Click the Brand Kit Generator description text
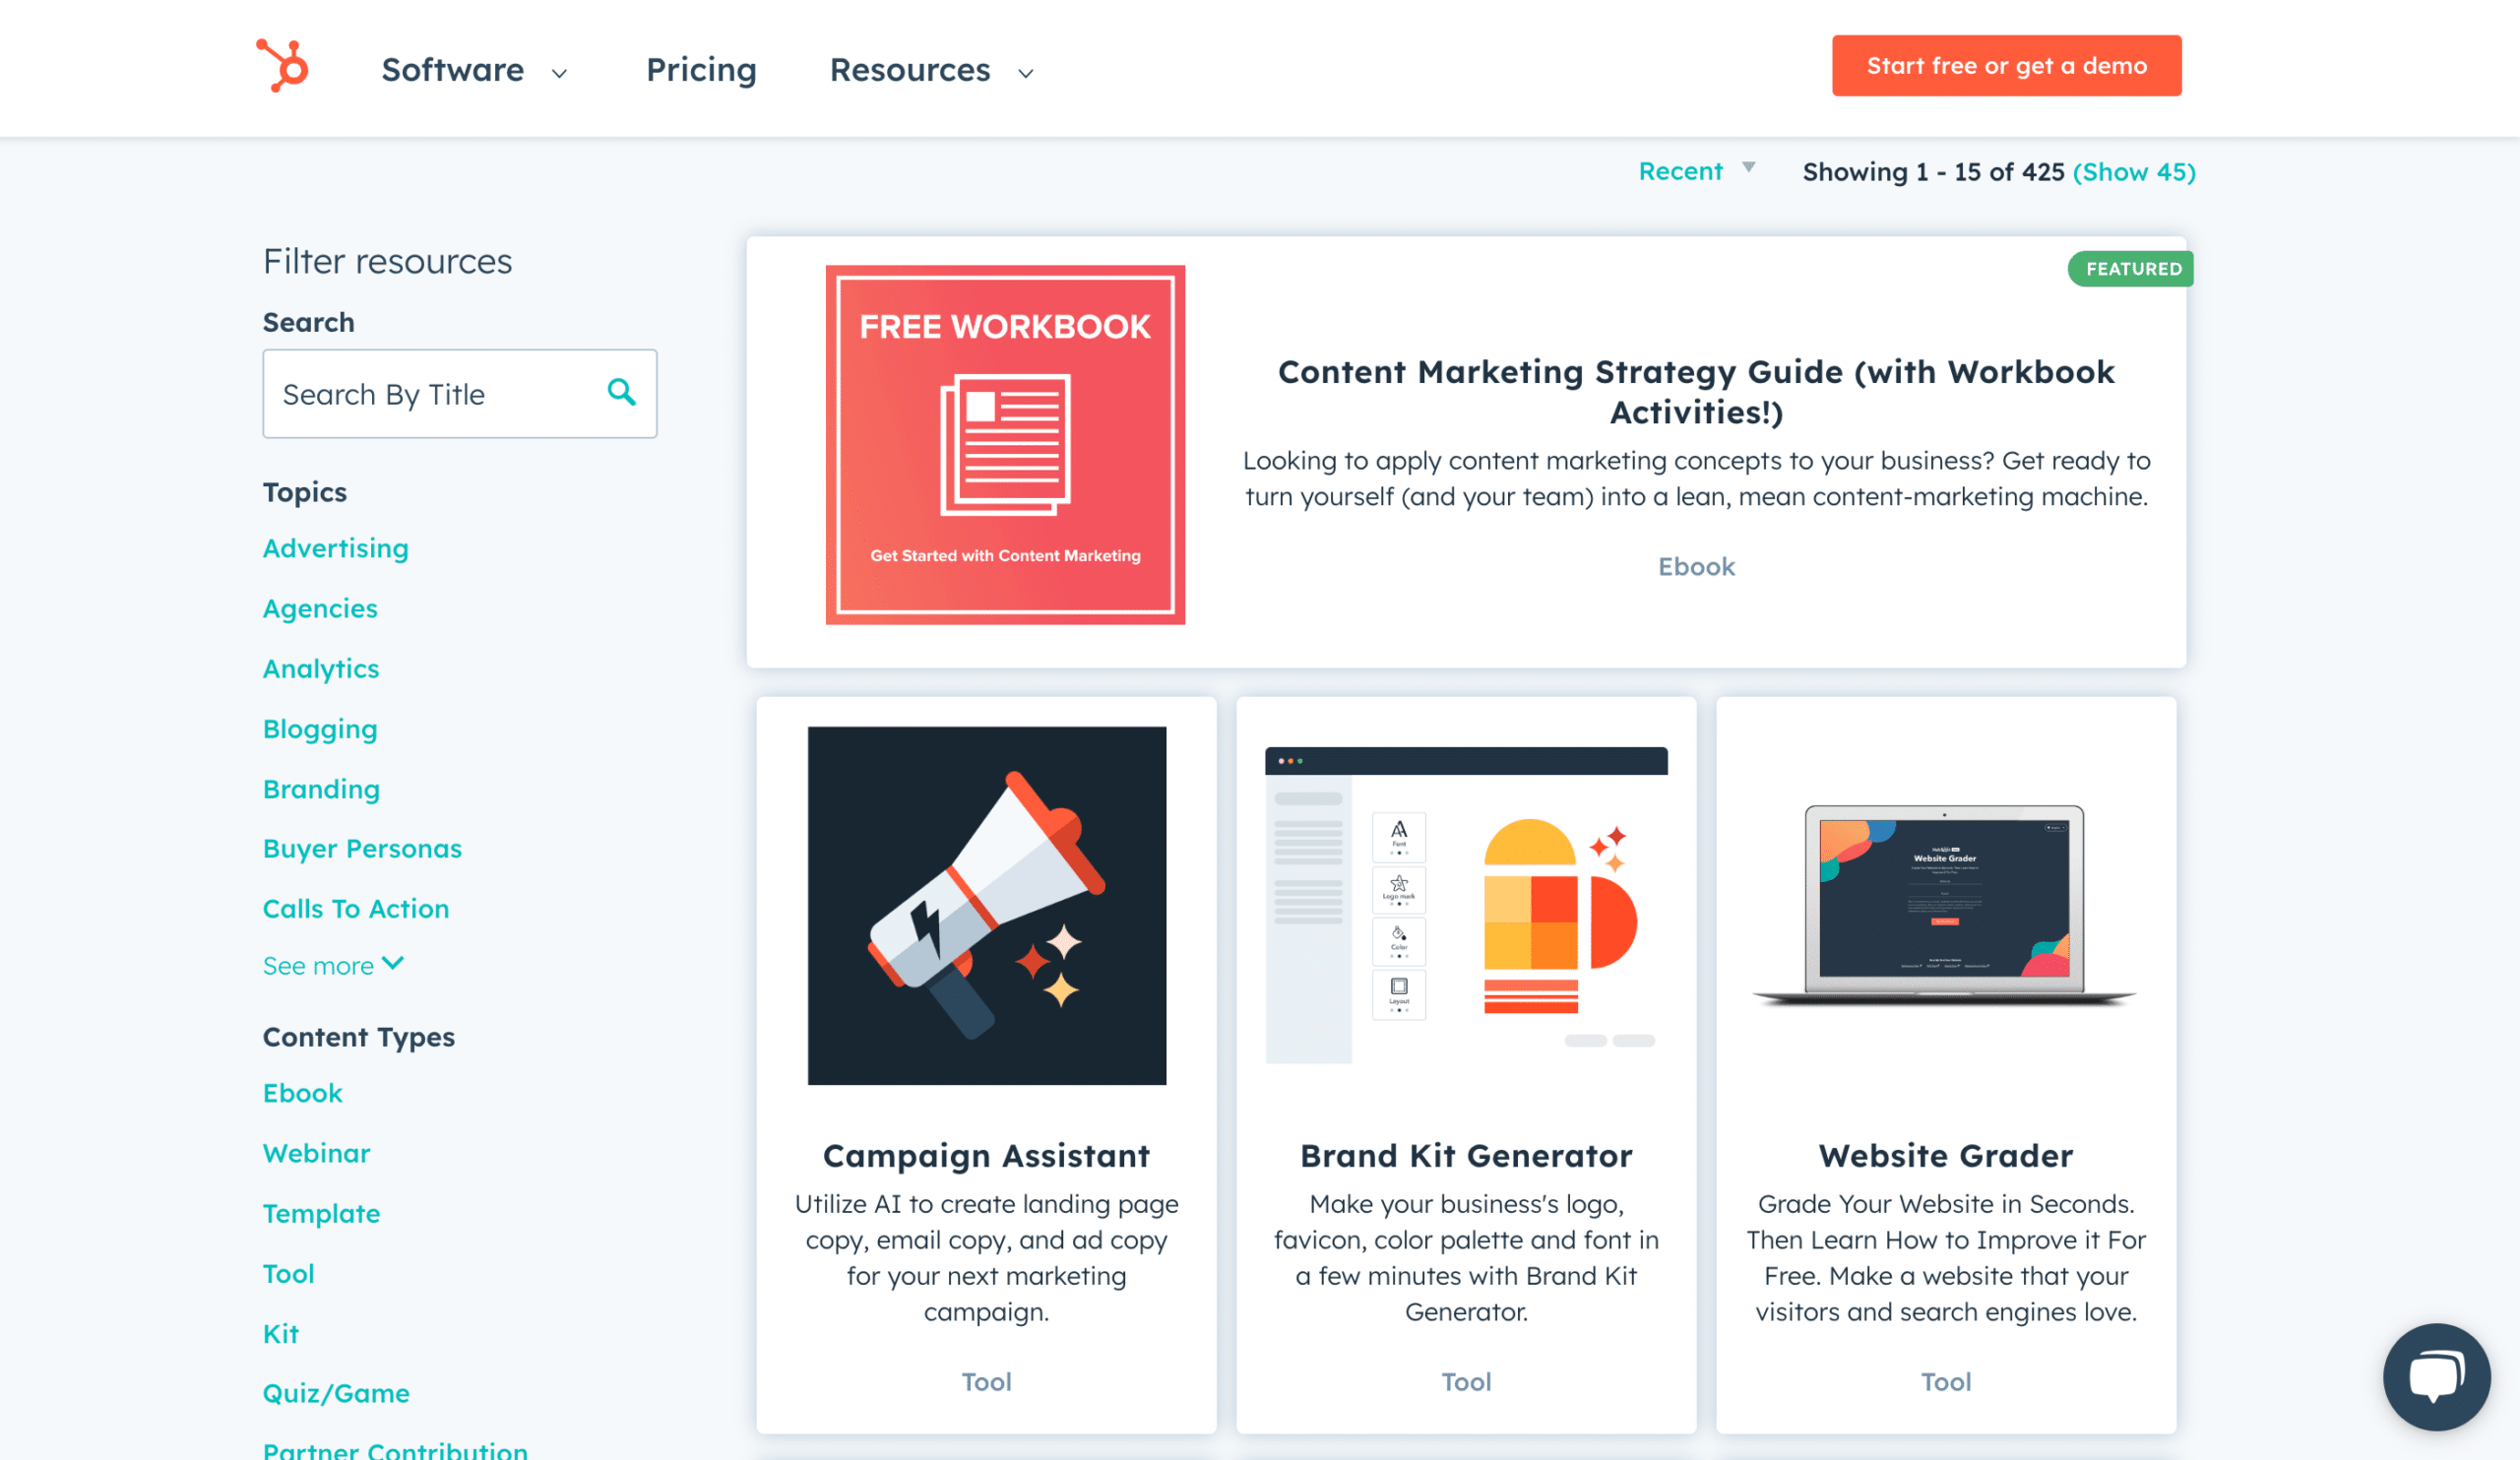 pos(1466,1257)
